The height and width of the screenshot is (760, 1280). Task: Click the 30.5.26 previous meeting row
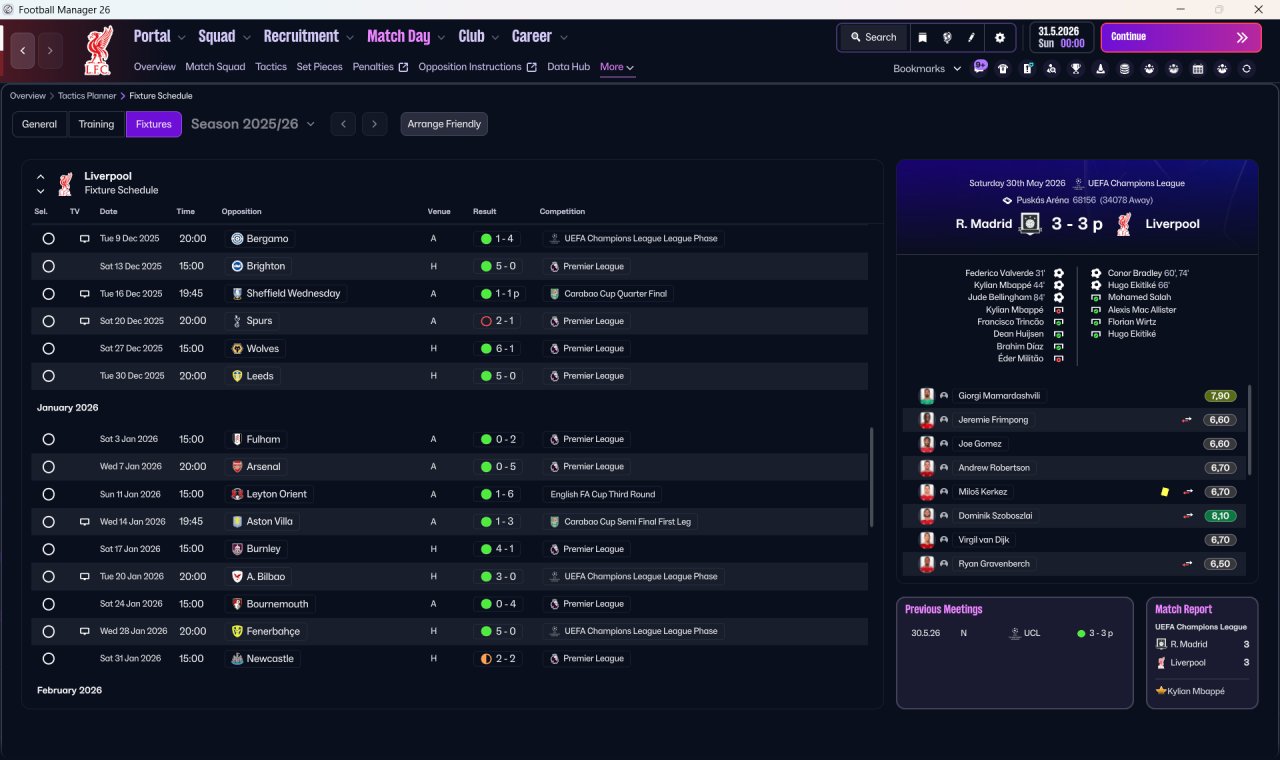click(1014, 633)
